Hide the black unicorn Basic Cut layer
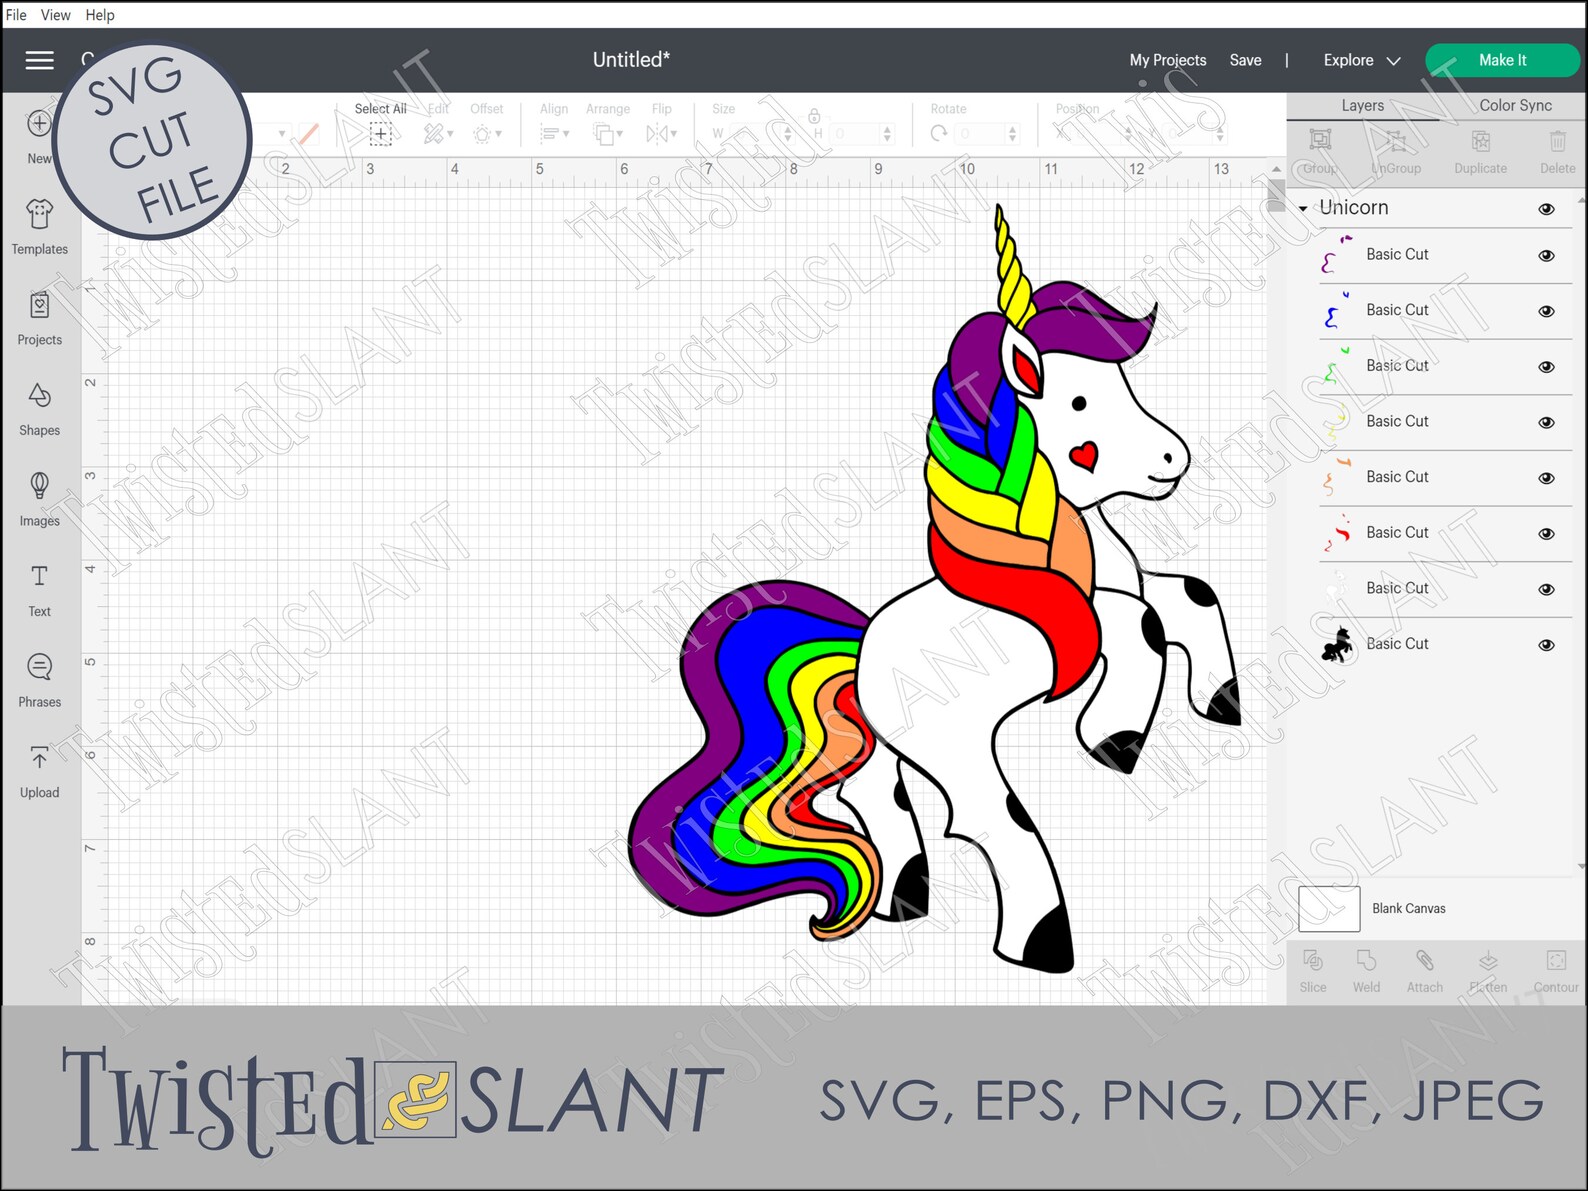 pos(1546,645)
